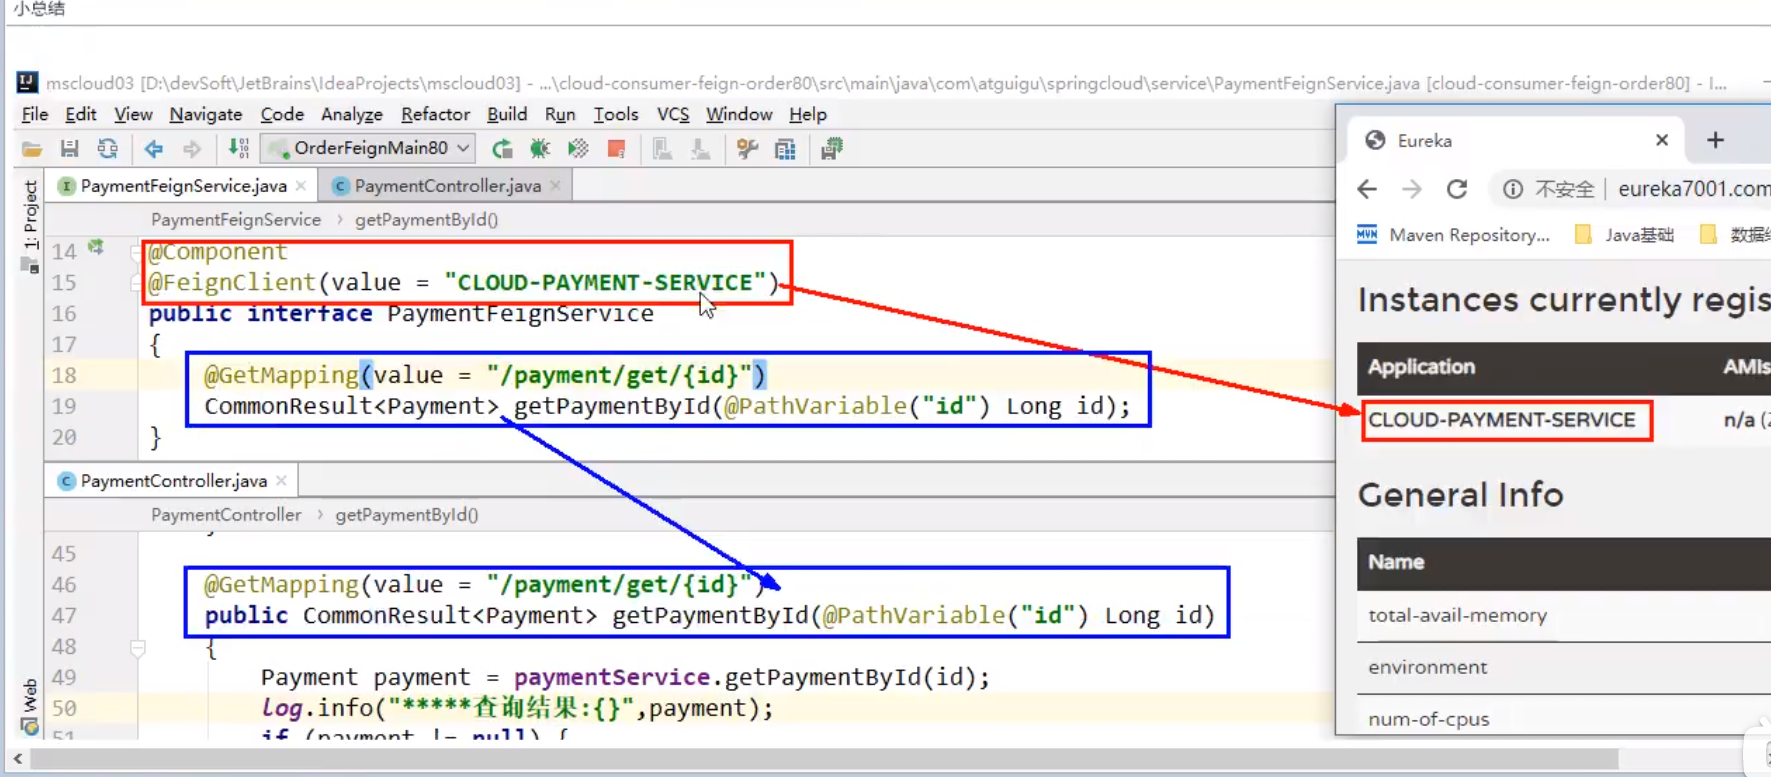
Task: Close the top PaymentController.java tab
Action: (556, 186)
